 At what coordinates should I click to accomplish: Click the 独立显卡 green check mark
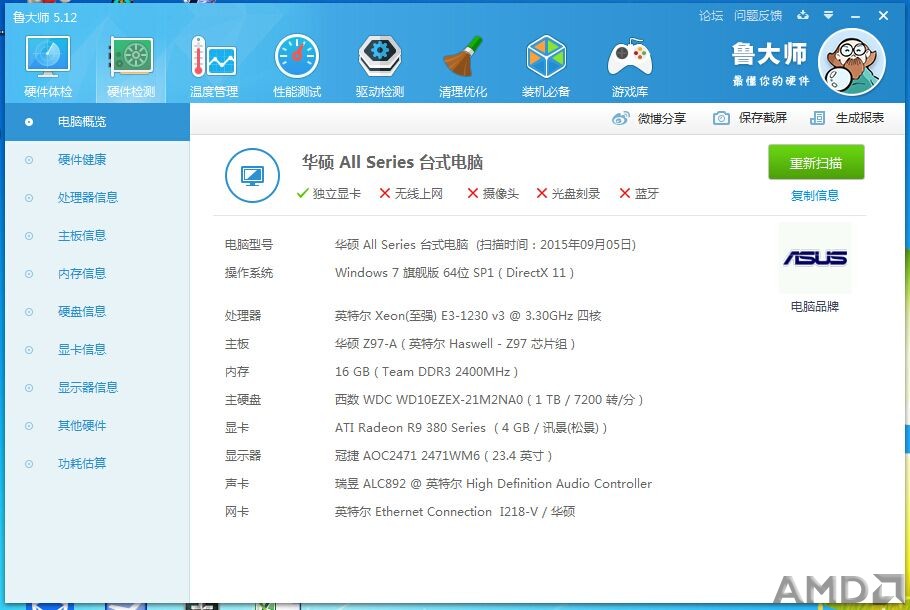point(302,193)
